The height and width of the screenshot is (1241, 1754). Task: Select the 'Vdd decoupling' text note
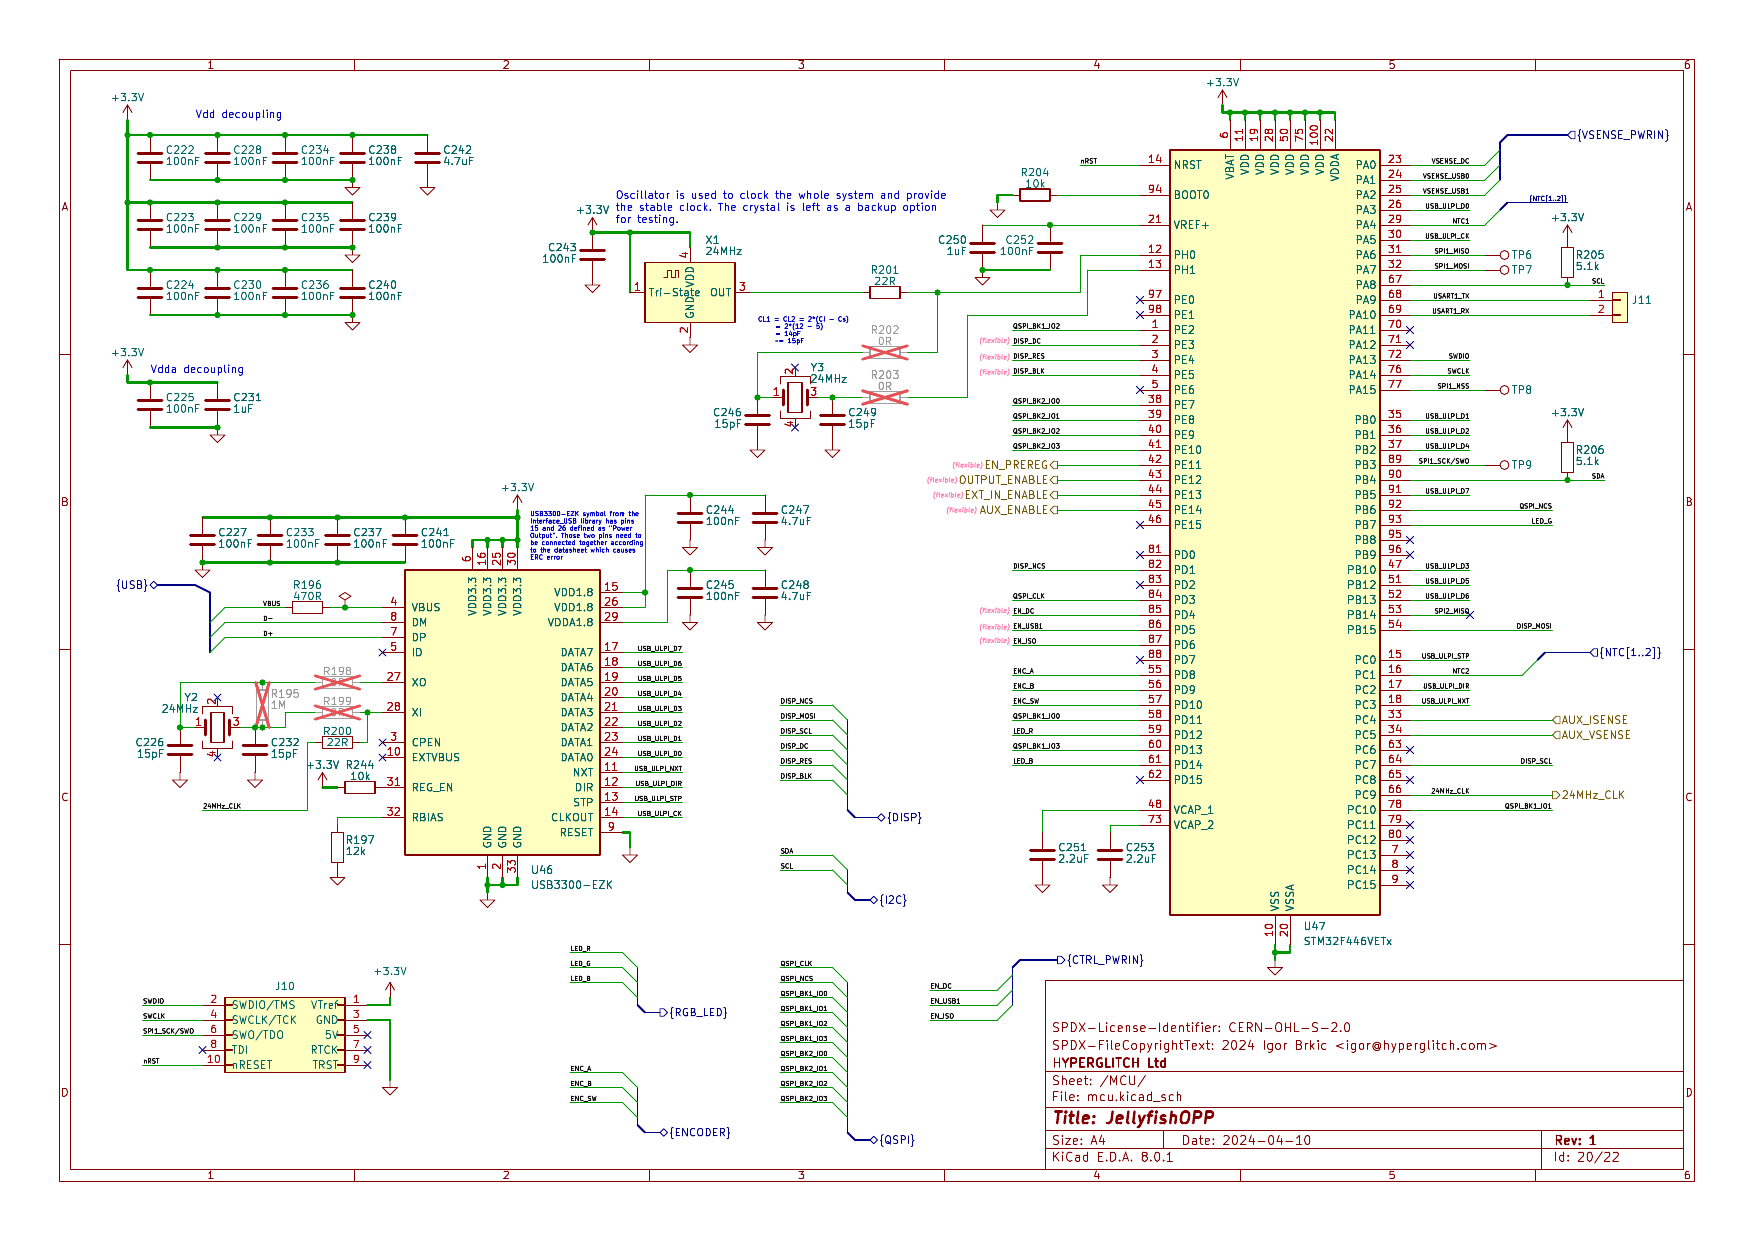pos(238,115)
